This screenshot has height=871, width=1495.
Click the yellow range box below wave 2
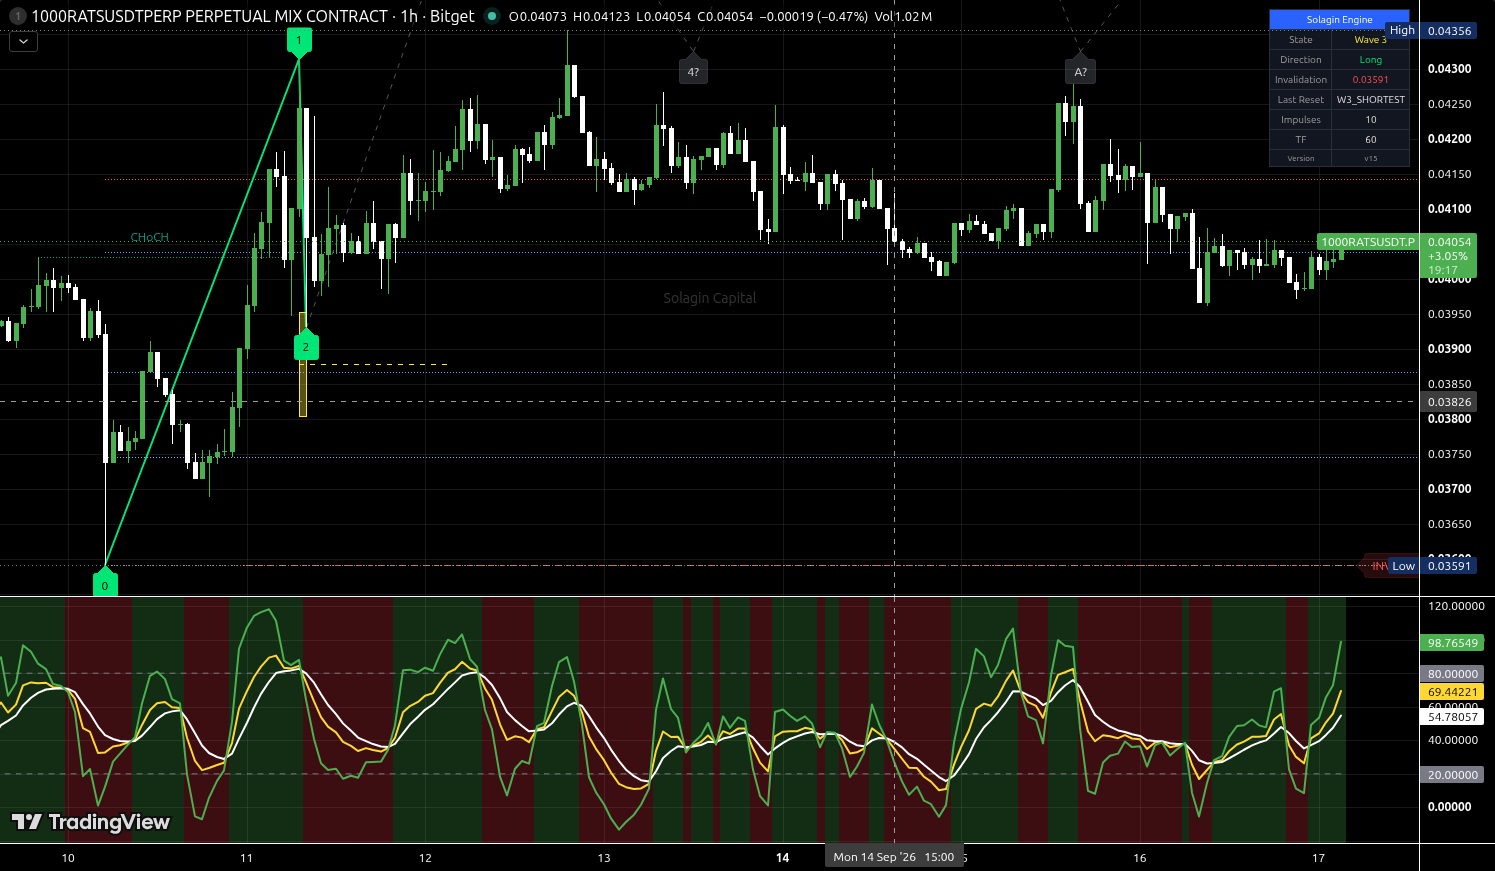(x=303, y=364)
